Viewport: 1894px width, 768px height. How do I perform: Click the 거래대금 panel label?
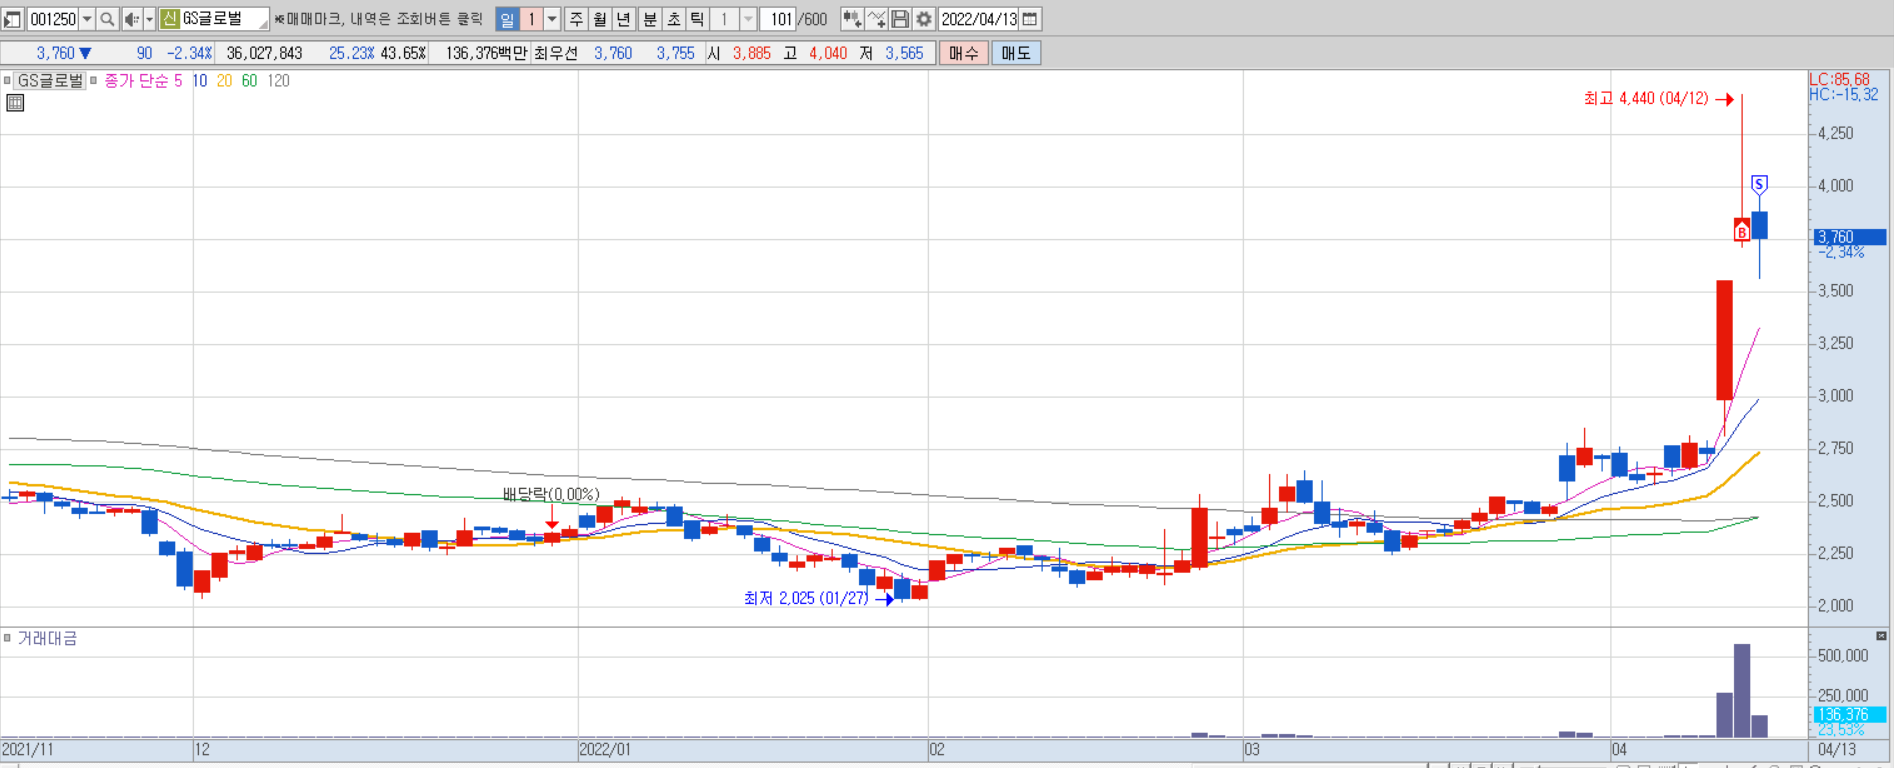47,638
